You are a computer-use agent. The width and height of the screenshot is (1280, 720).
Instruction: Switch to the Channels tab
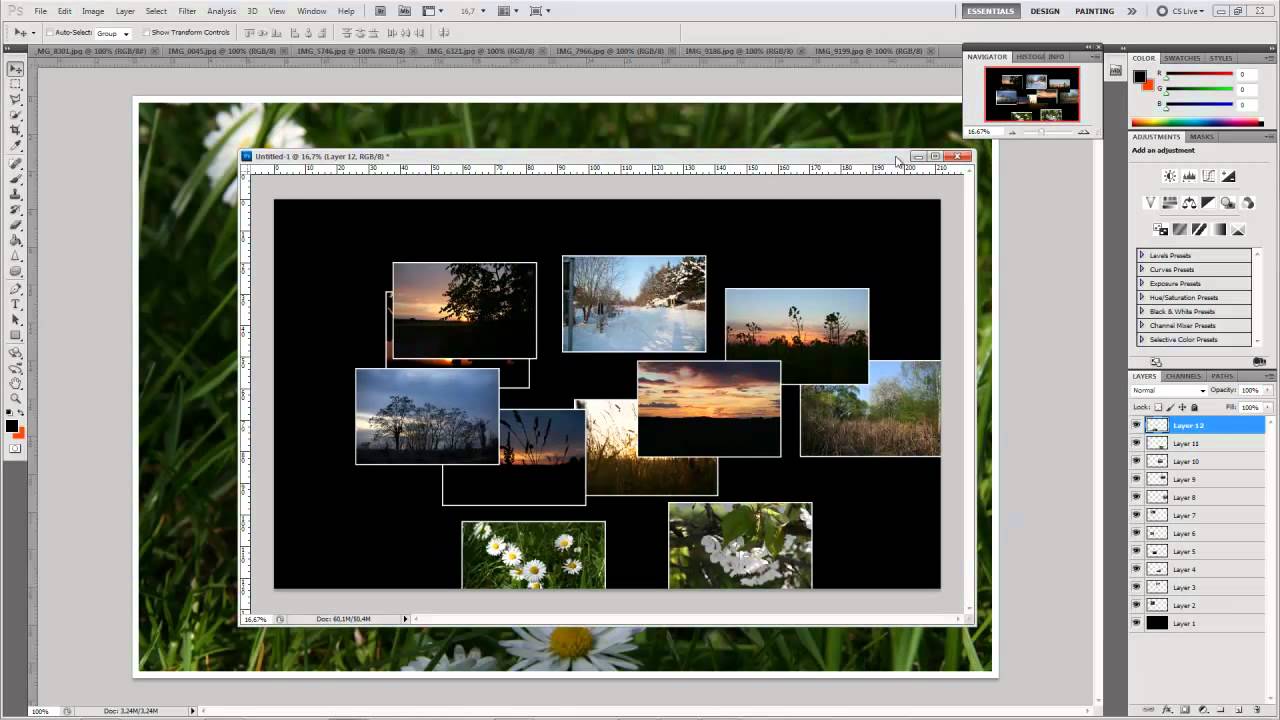(x=1183, y=376)
